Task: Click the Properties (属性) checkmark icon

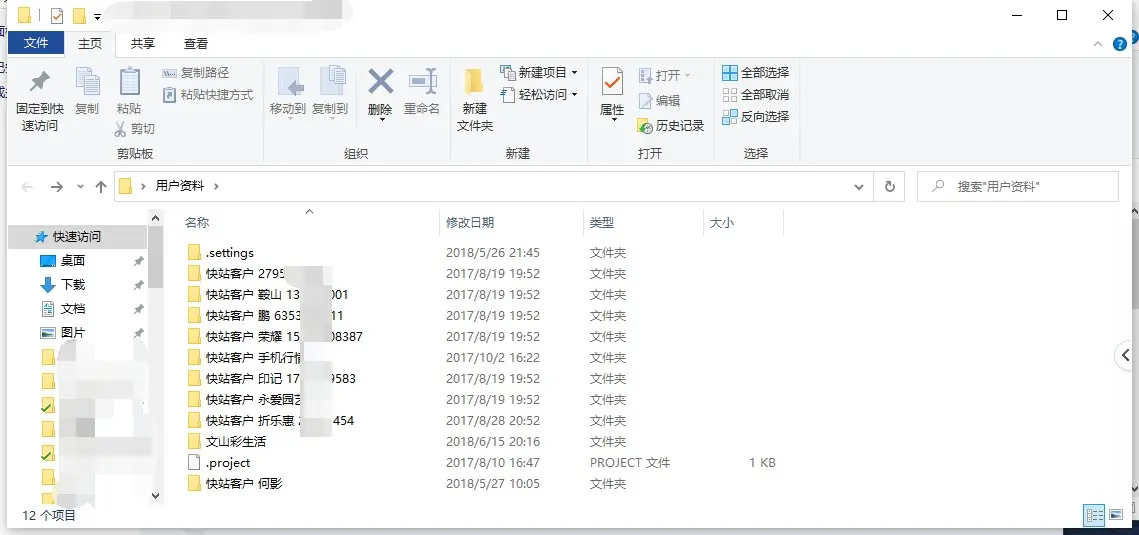Action: tap(612, 82)
